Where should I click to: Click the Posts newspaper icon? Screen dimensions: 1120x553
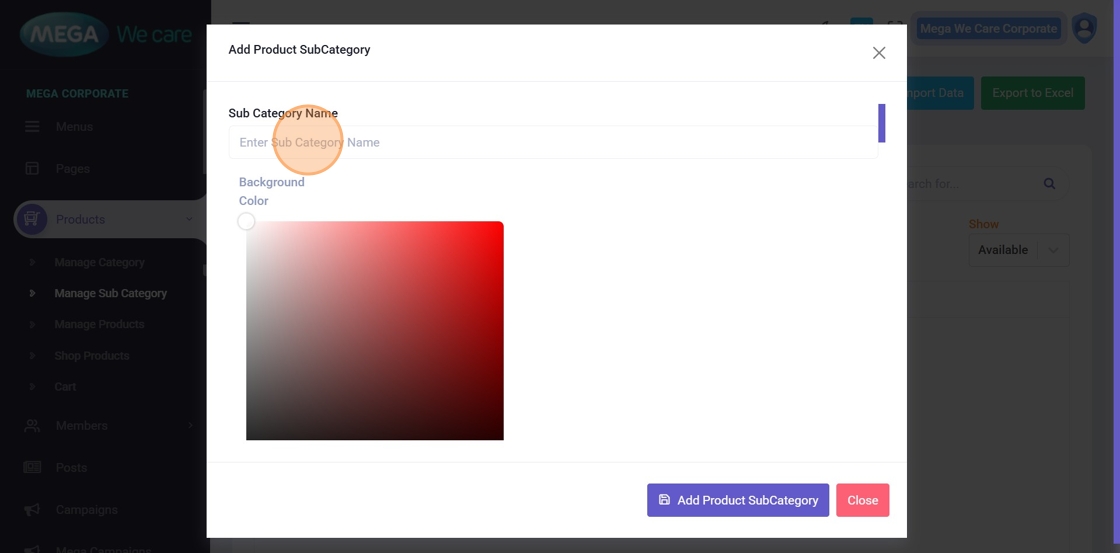click(x=32, y=468)
